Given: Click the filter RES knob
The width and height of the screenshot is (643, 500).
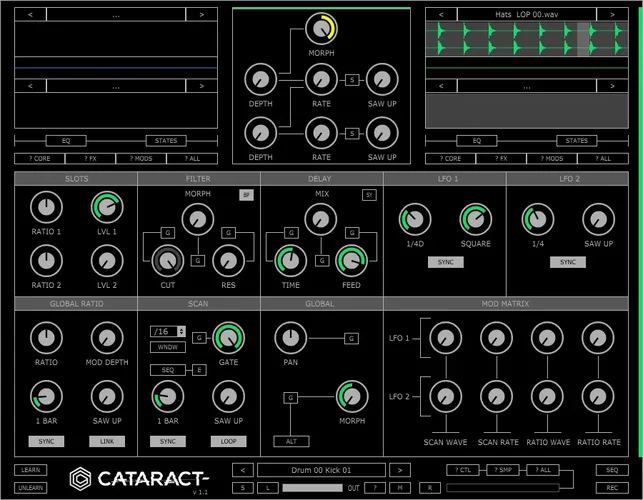Looking at the screenshot, I should tap(228, 261).
